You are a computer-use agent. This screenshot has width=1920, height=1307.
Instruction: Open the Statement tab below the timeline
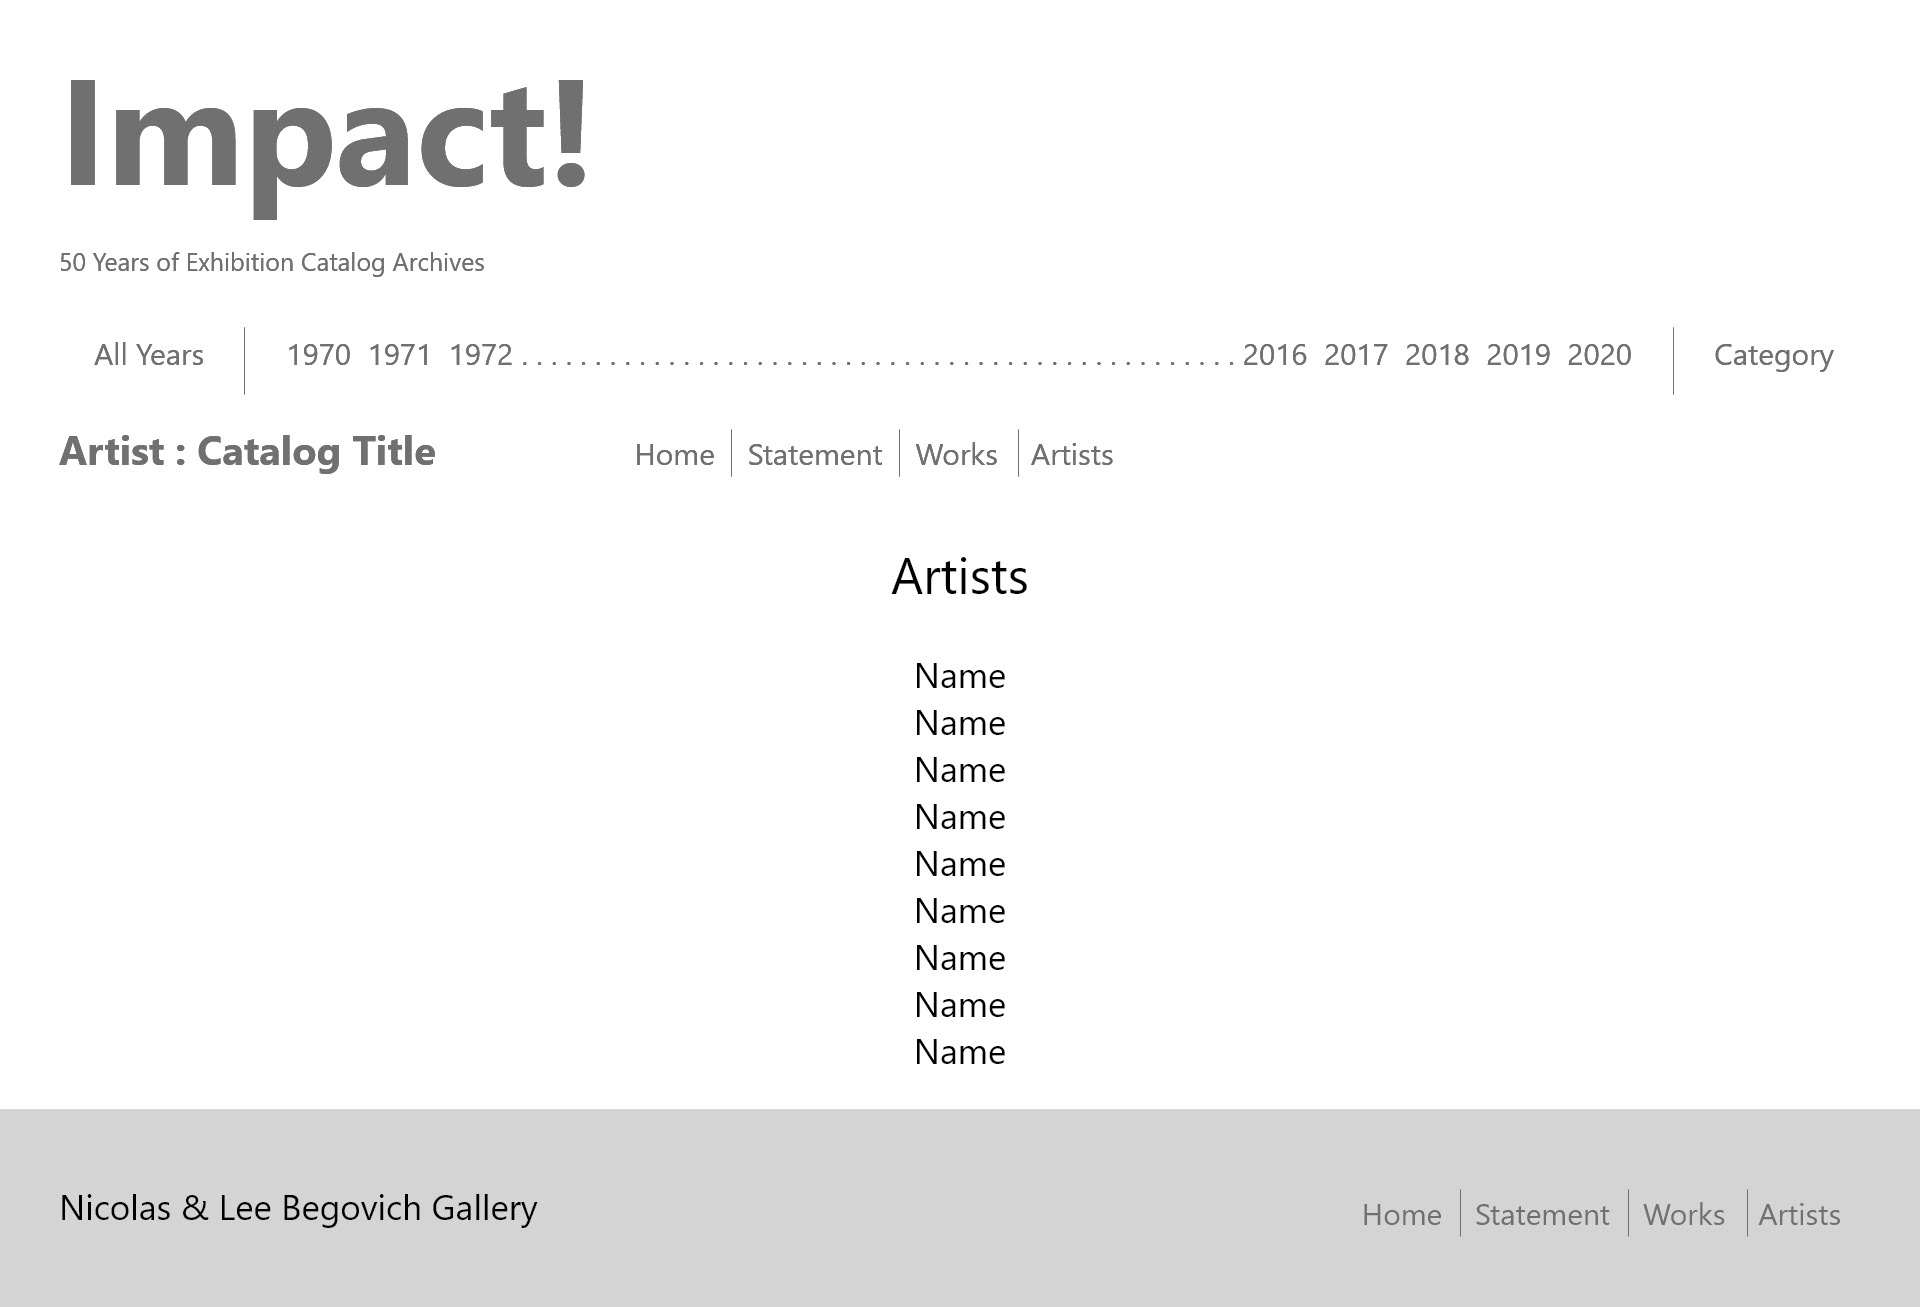coord(814,455)
